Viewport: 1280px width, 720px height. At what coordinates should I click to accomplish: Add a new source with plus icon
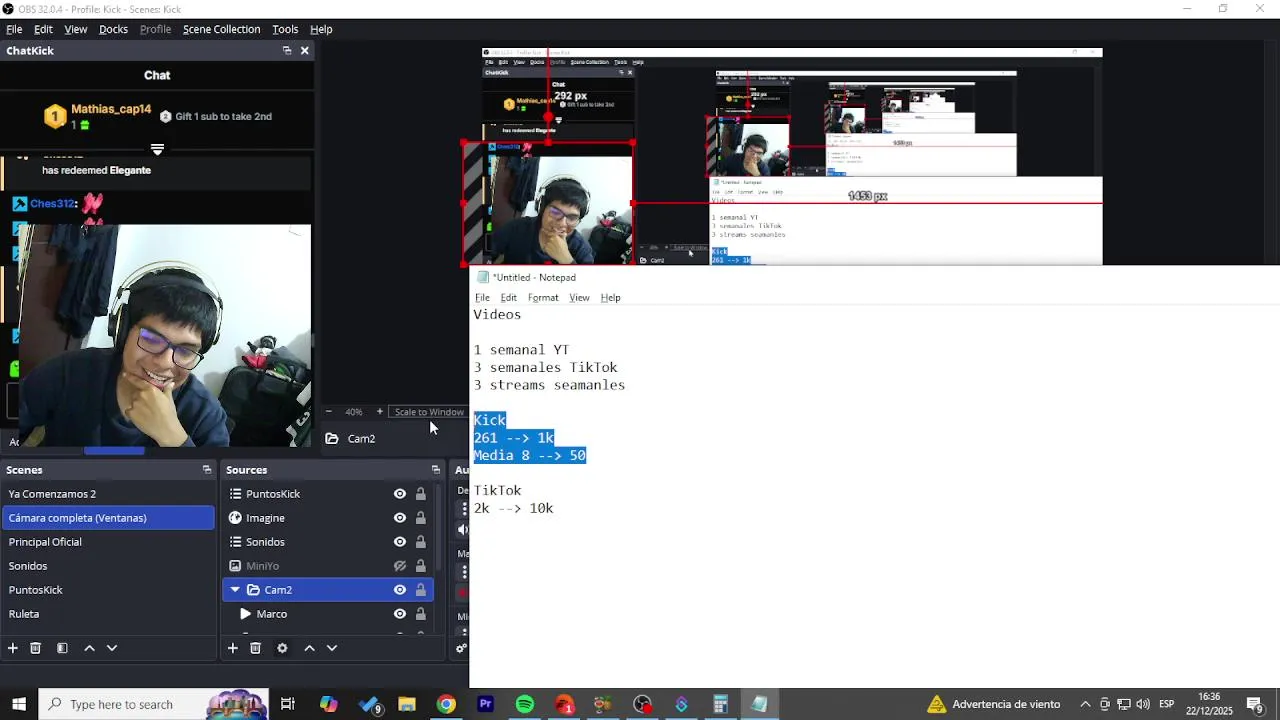(x=232, y=648)
